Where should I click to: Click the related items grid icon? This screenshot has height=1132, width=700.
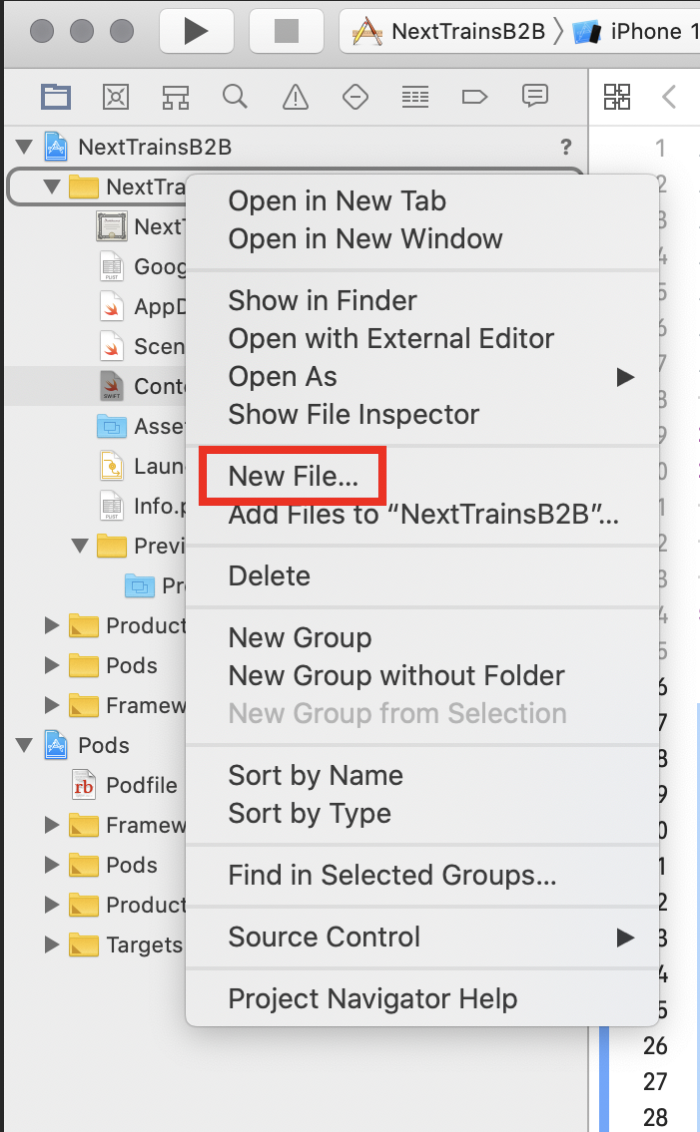(617, 96)
